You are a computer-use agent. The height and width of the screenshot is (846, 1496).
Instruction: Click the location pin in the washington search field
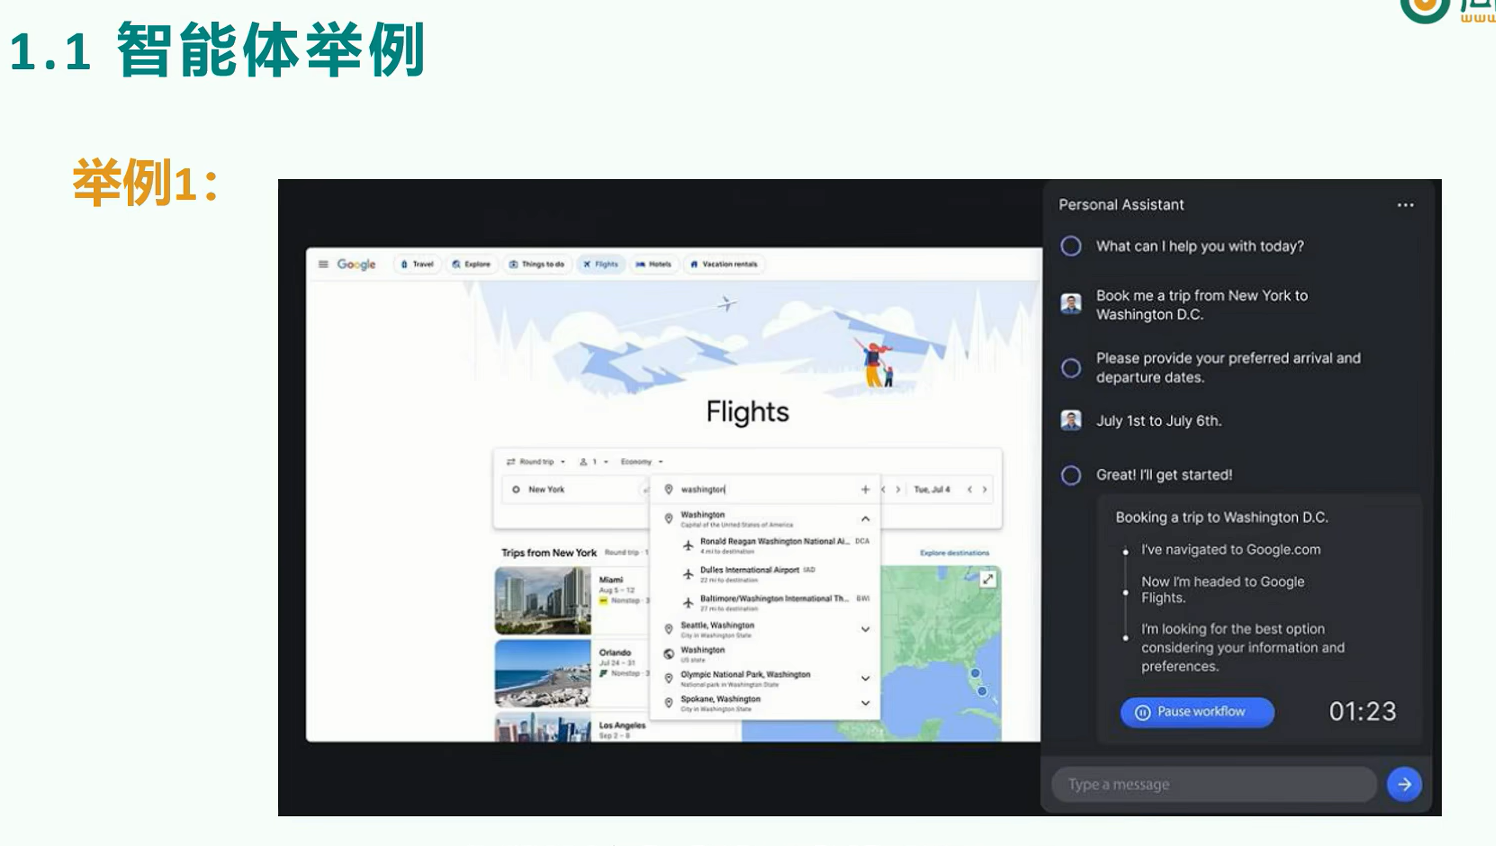669,489
